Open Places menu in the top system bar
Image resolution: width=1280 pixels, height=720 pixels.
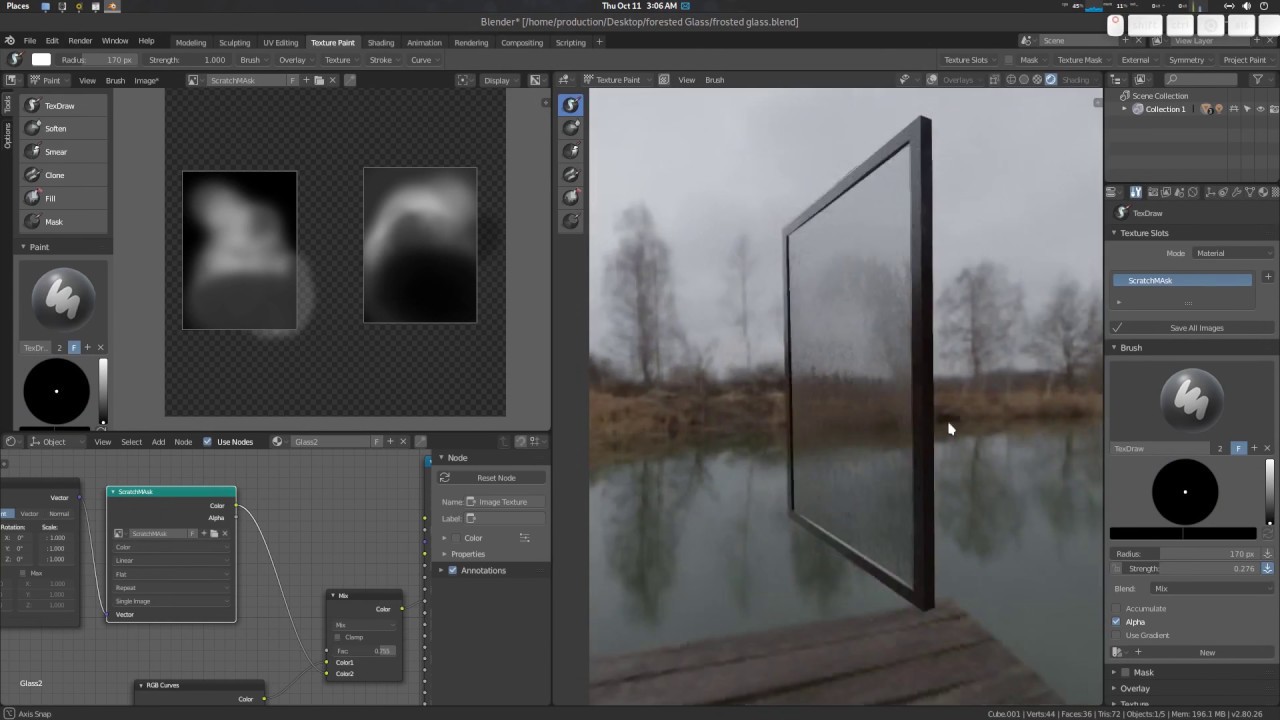[17, 6]
